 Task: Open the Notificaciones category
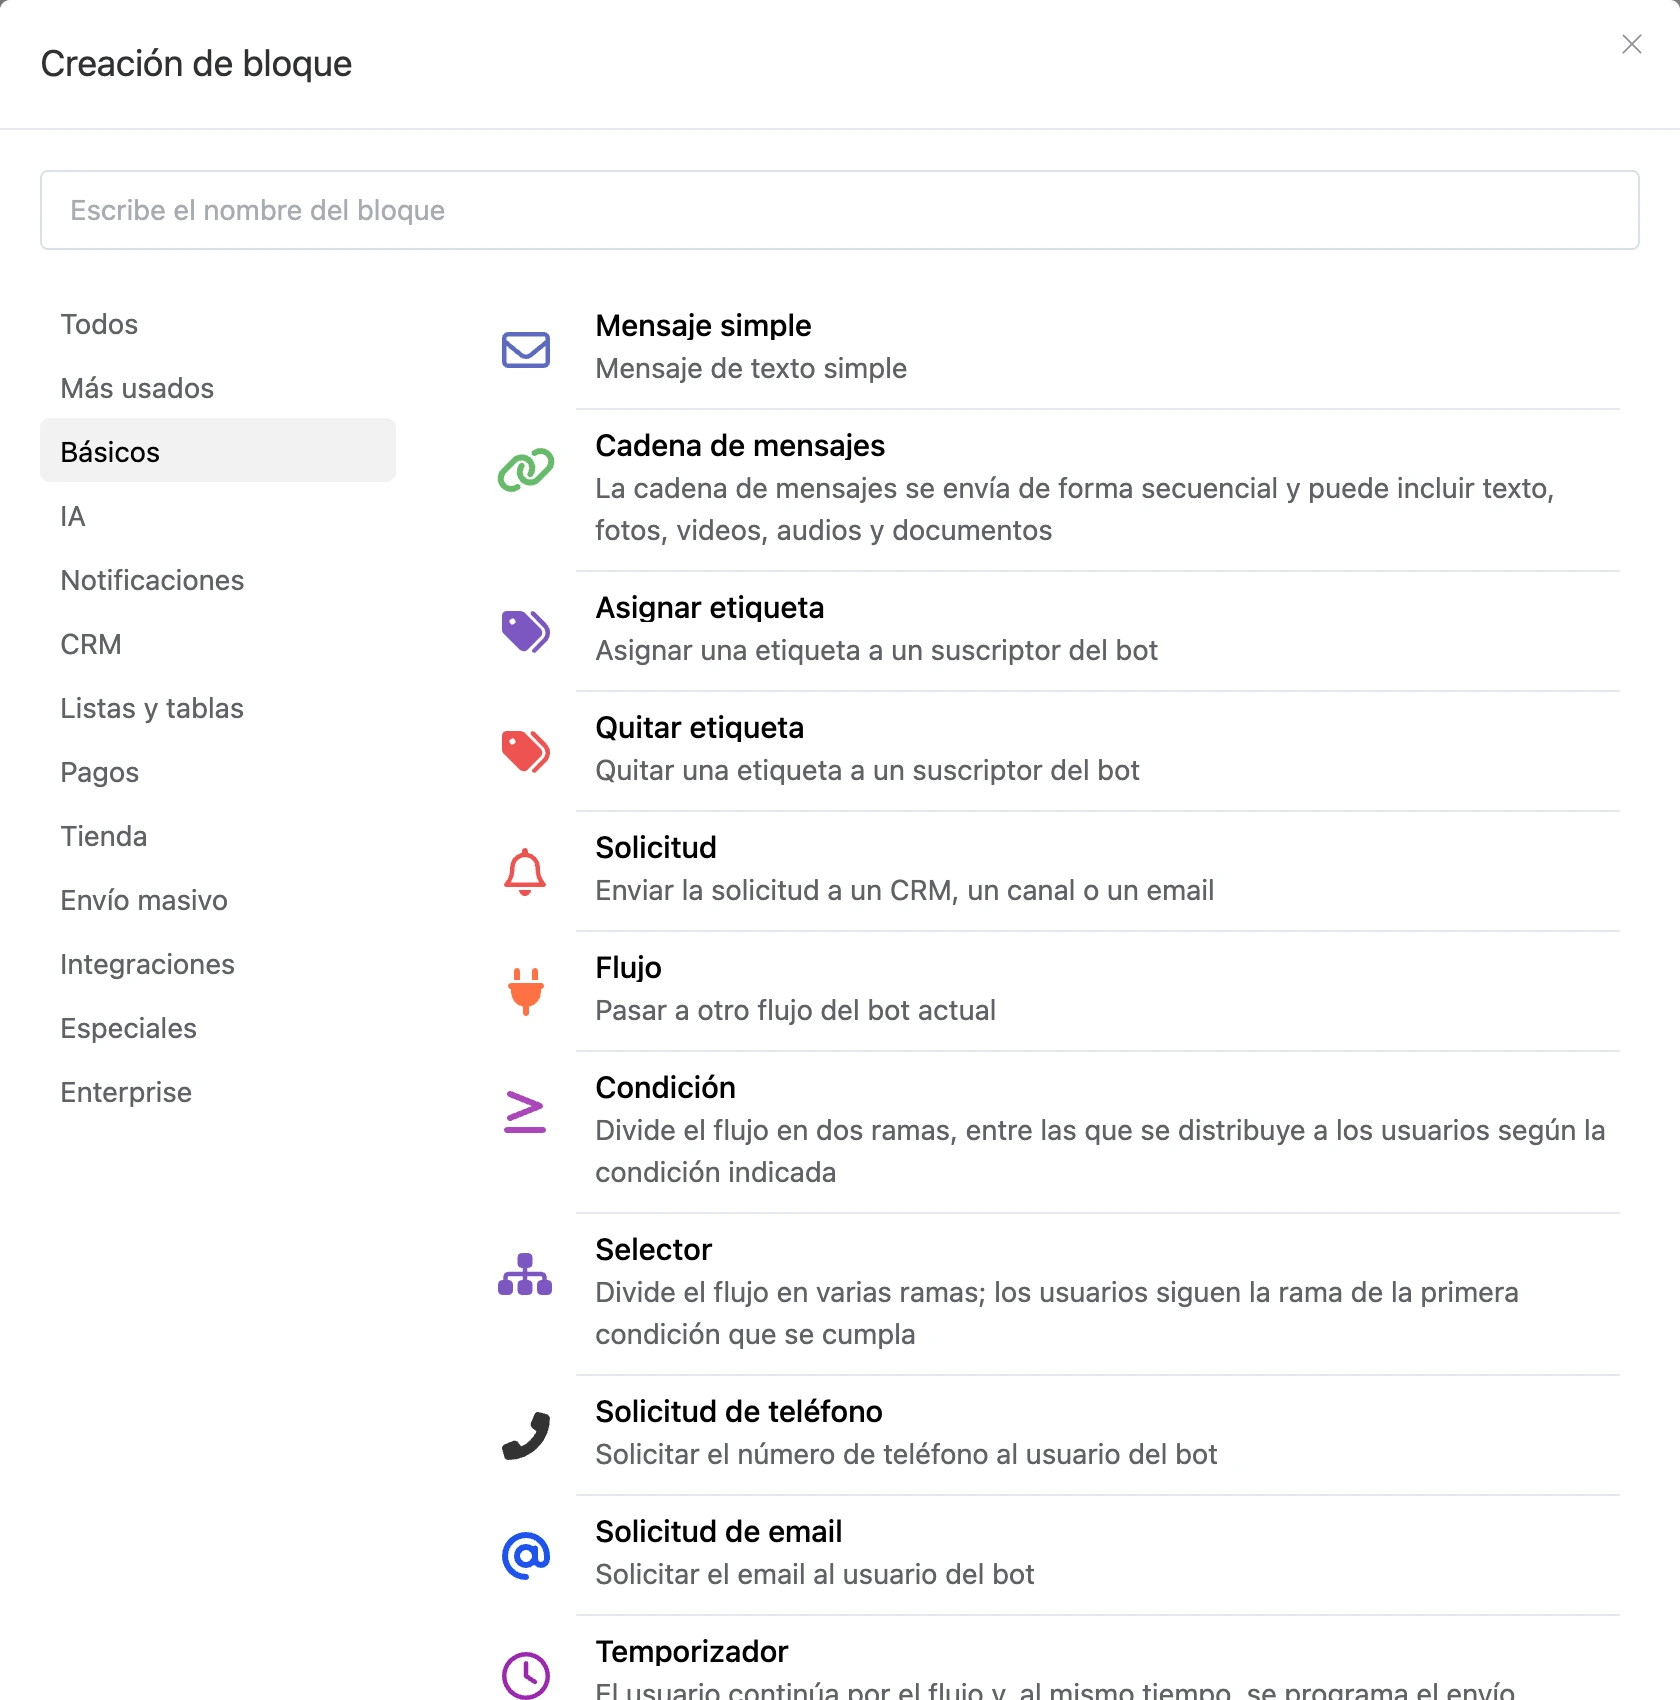218,580
